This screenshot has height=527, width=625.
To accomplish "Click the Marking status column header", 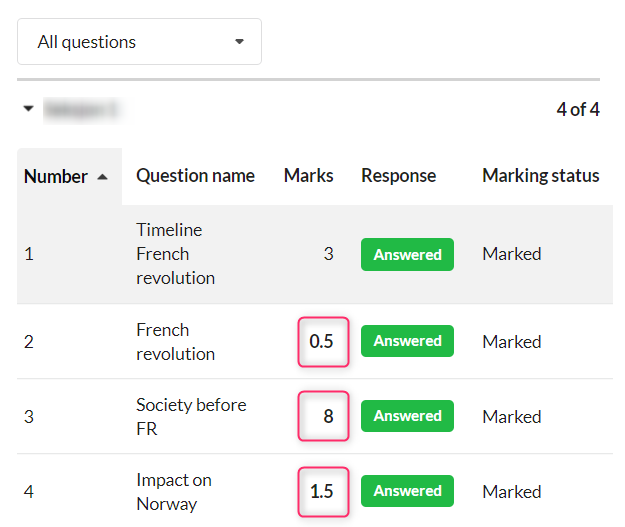I will click(x=540, y=176).
